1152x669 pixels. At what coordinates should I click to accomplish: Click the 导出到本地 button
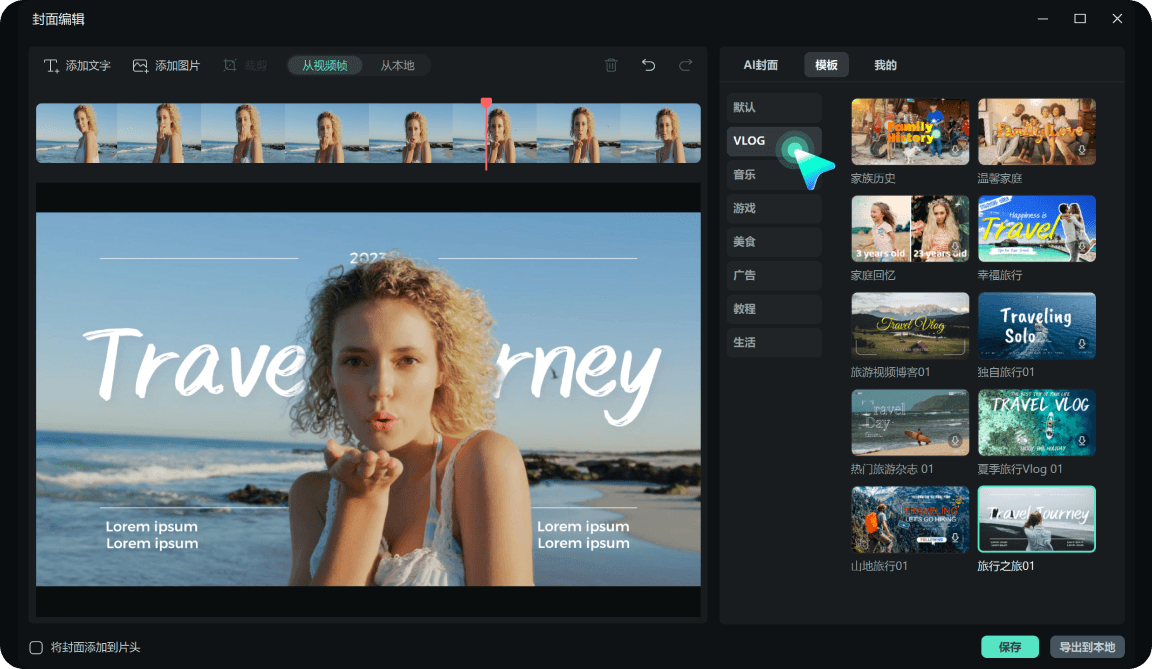point(1087,647)
